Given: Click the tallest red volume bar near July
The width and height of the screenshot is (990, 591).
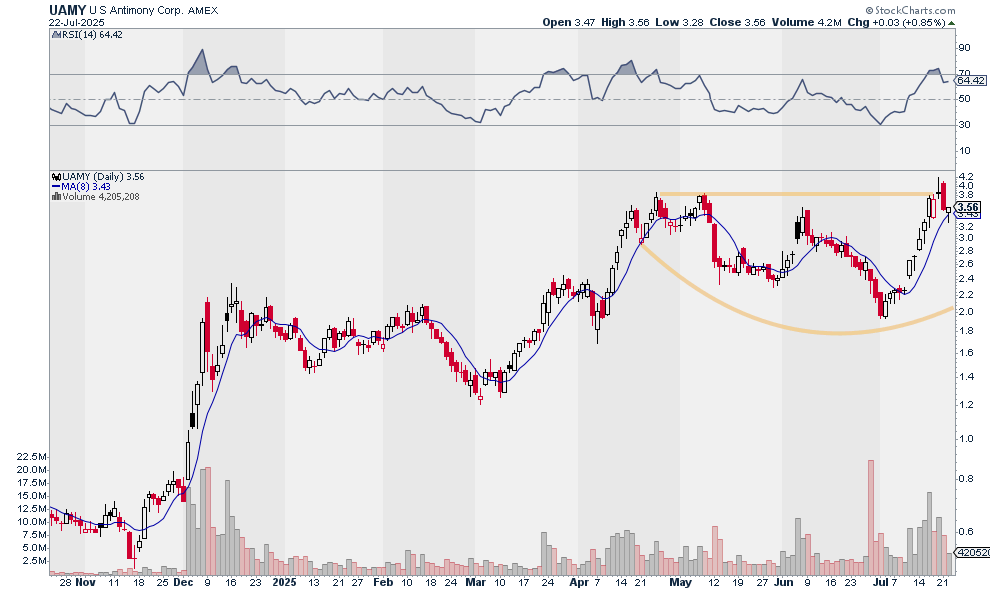Looking at the screenshot, I should coord(871,517).
